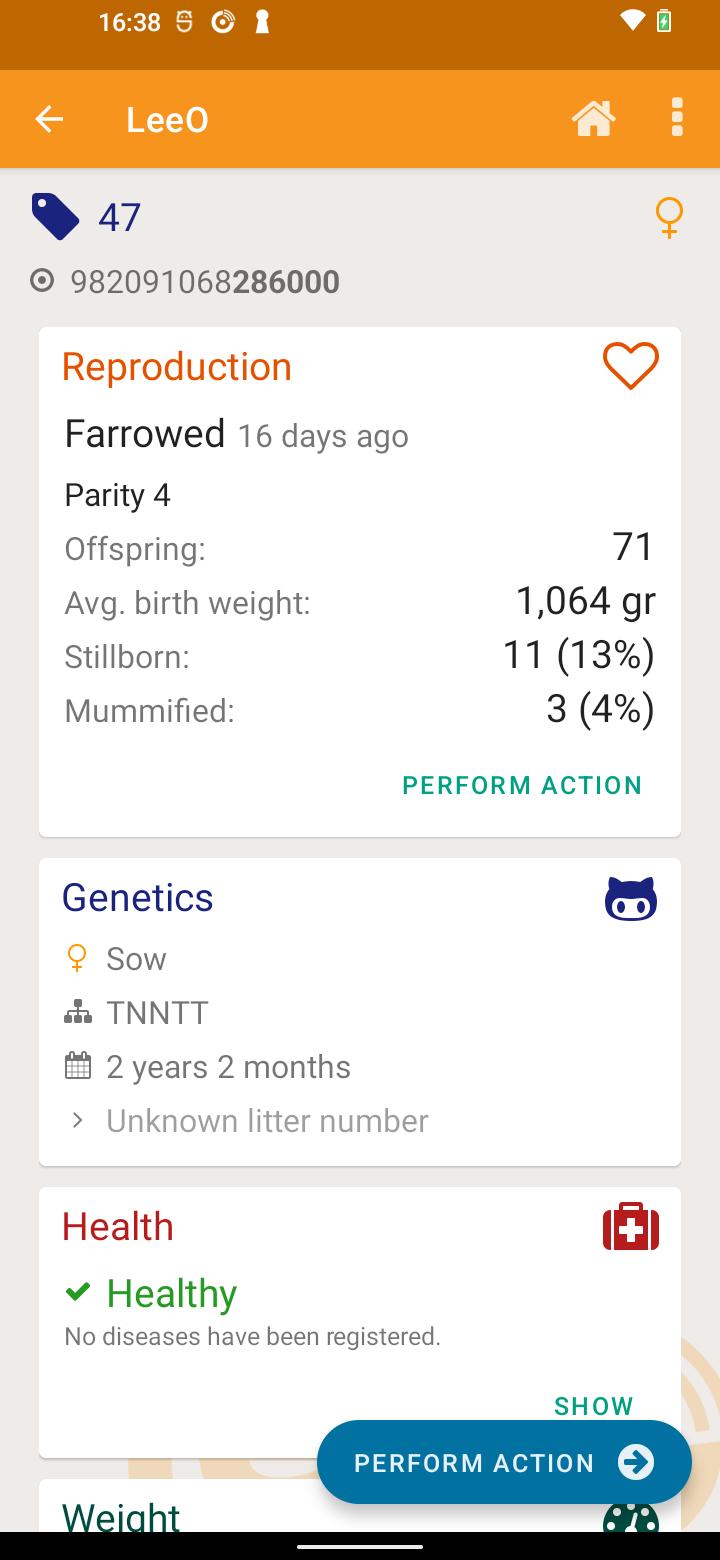
Task: Tap the Weight gauge icon
Action: pyautogui.click(x=631, y=1516)
